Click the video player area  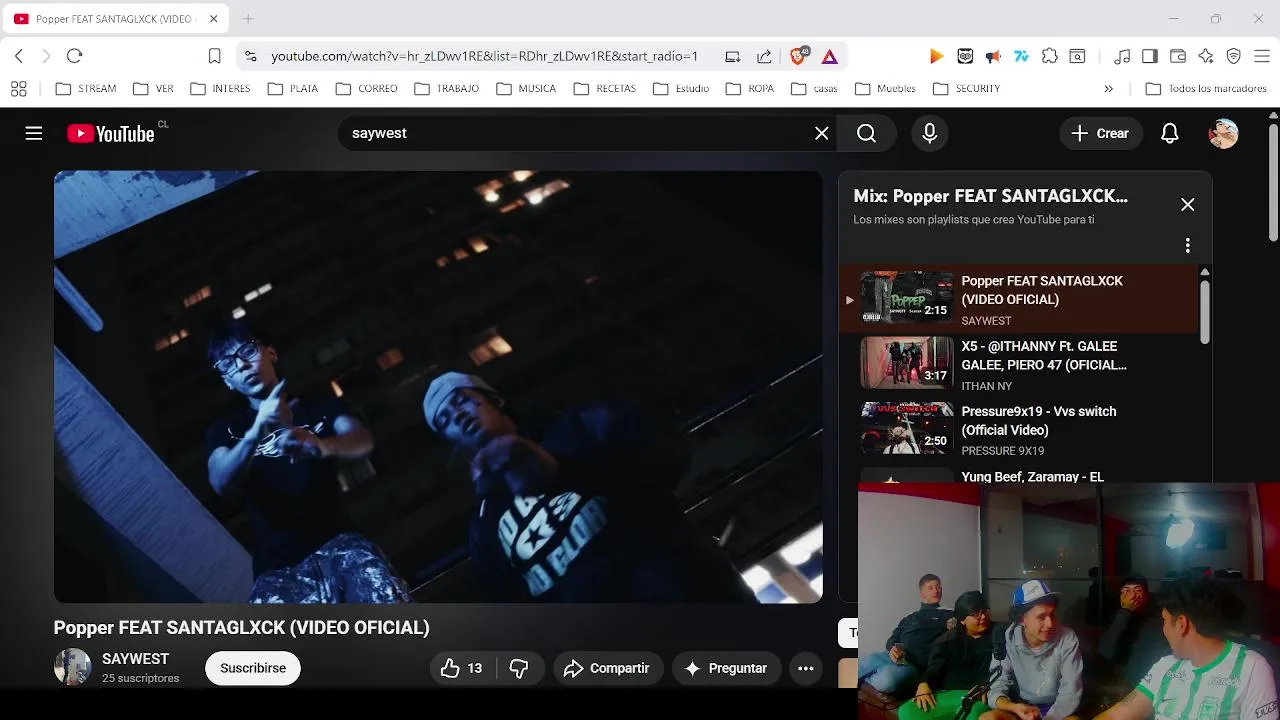point(438,386)
